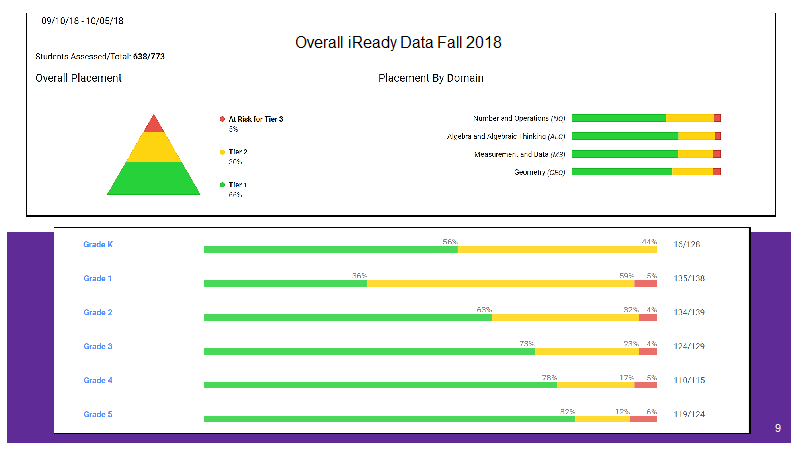Open the Grade K link
The width and height of the screenshot is (800, 450).
click(98, 244)
